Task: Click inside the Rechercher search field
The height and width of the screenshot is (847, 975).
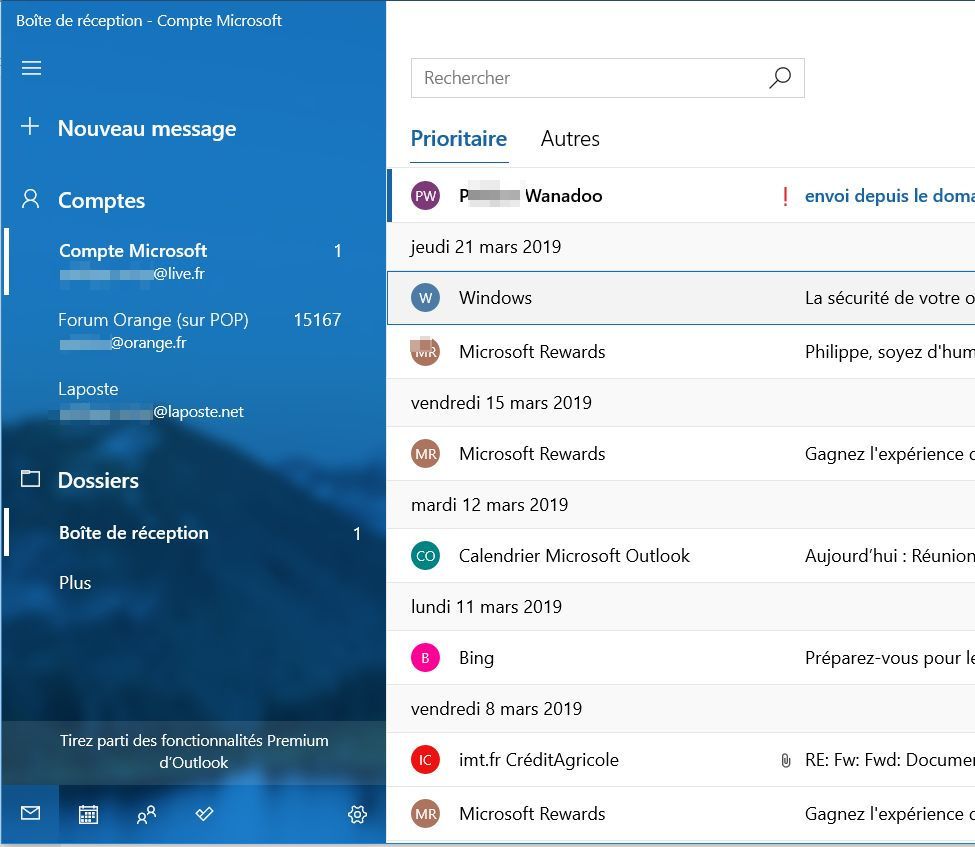Action: coord(585,78)
